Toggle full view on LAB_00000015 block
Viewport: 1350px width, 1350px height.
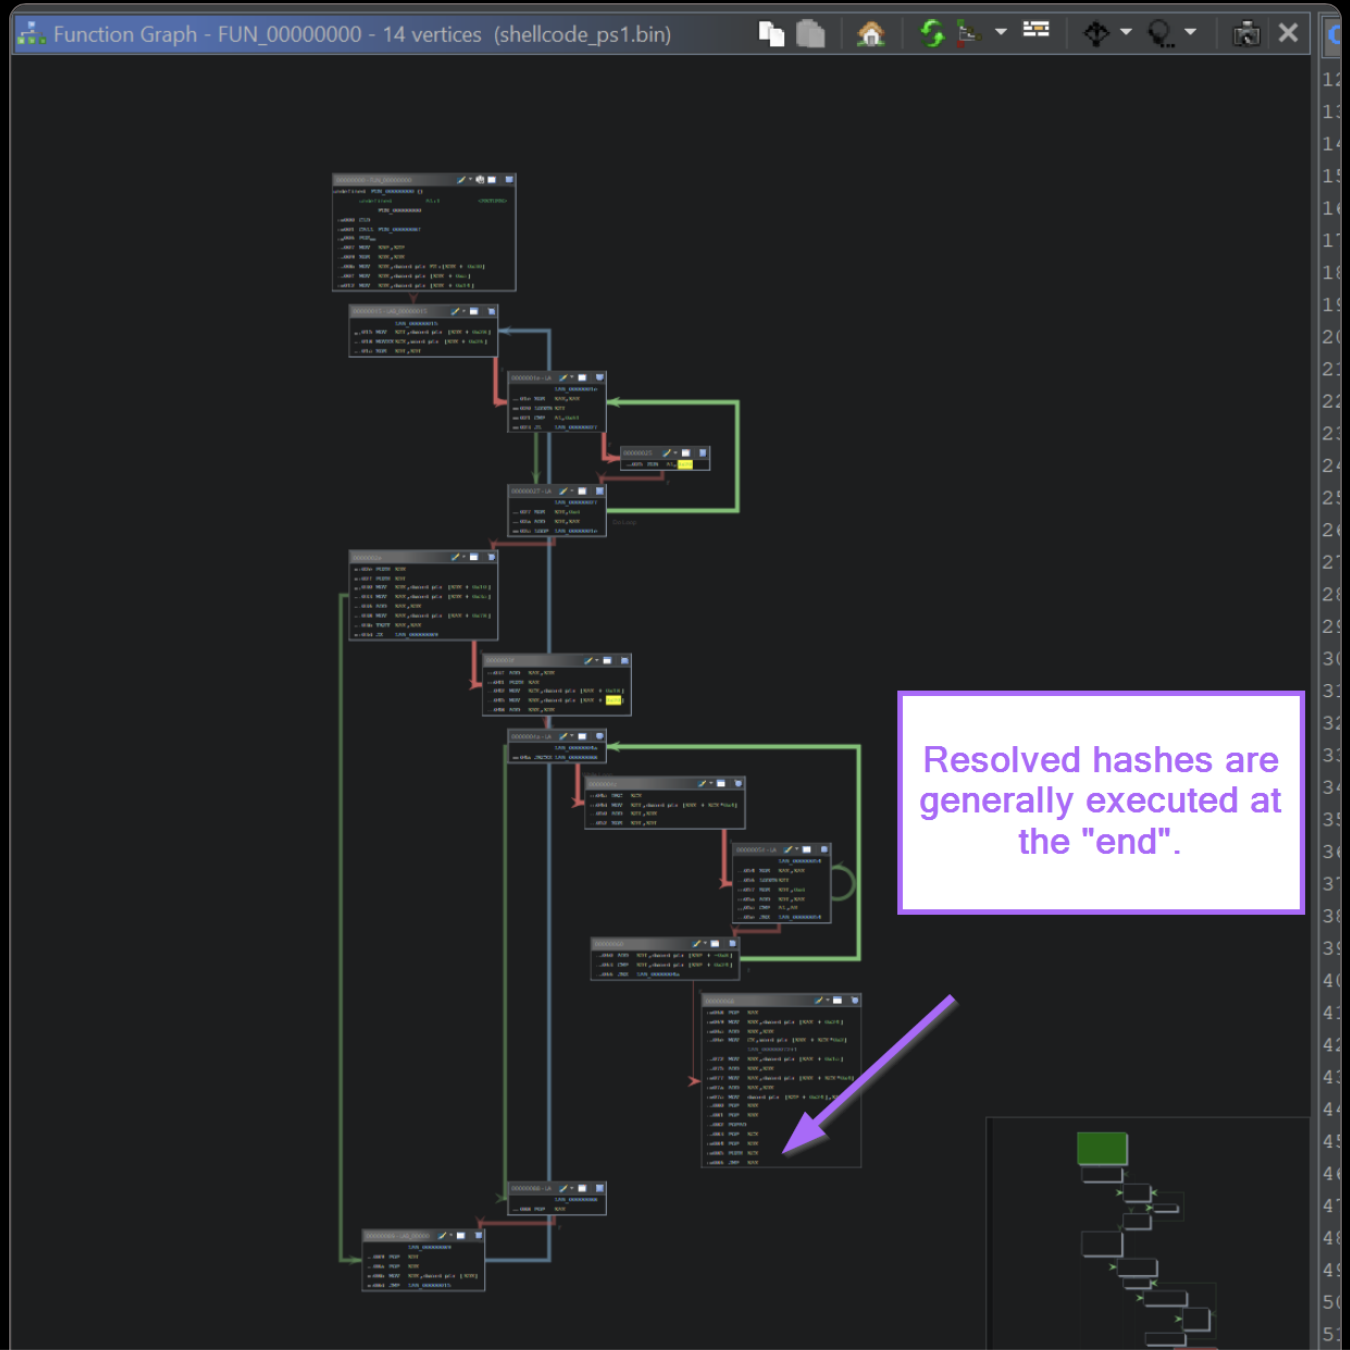coord(474,311)
